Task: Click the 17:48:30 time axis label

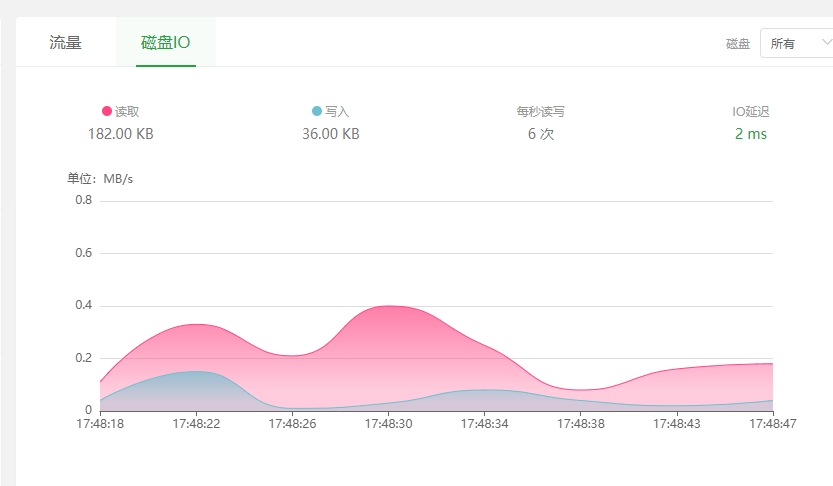Action: pos(388,424)
